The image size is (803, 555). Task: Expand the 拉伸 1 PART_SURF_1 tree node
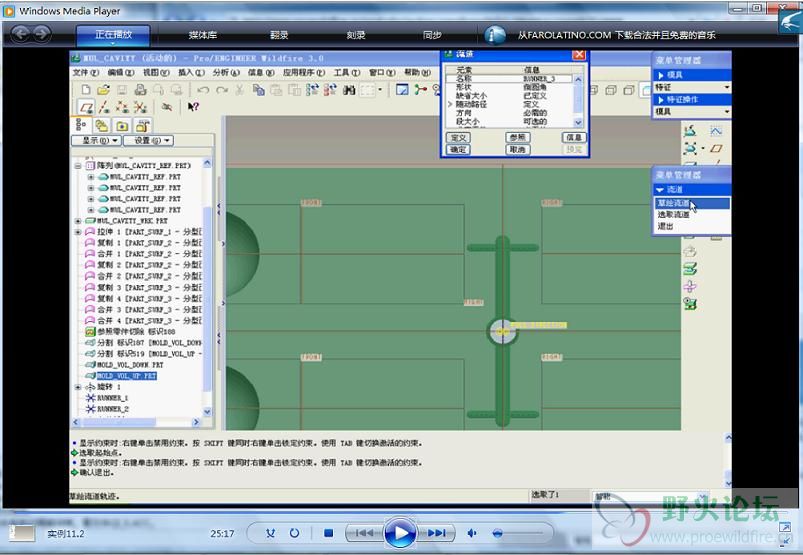pos(78,232)
